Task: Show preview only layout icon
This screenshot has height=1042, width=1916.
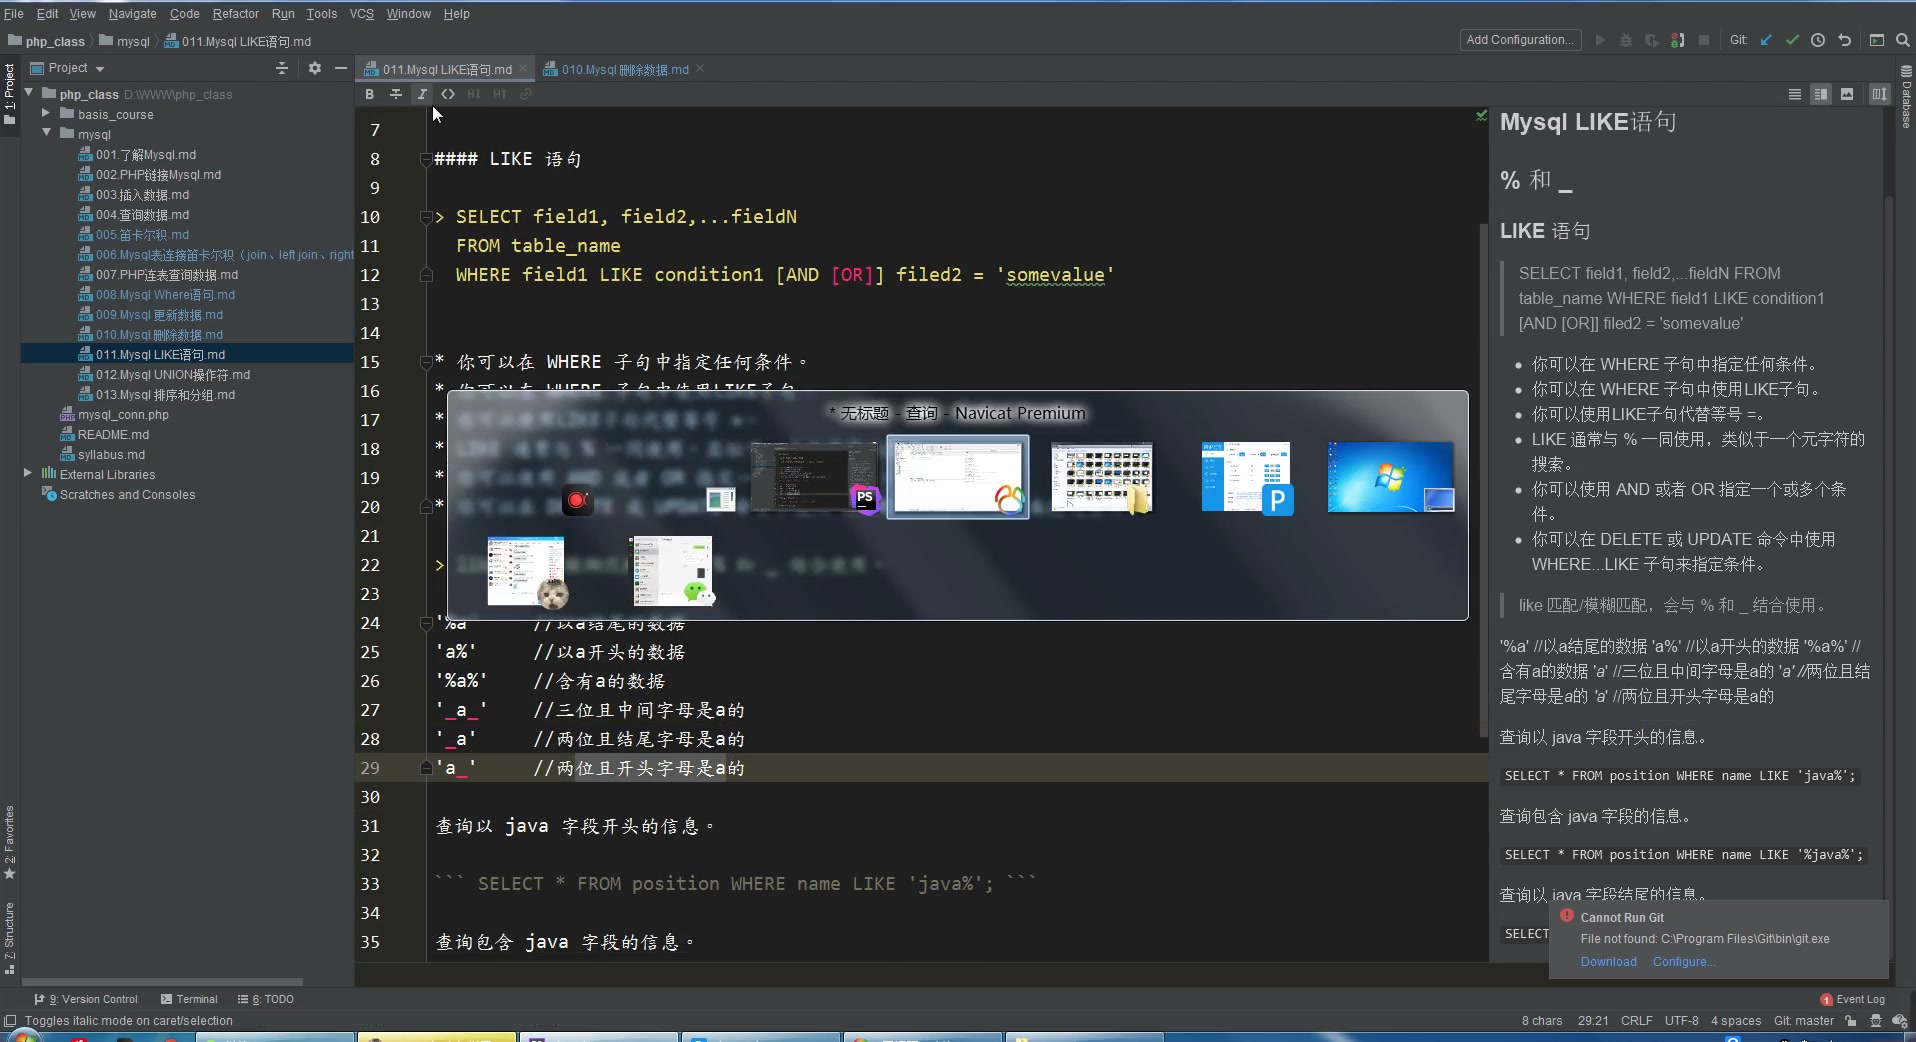Action: click(x=1847, y=94)
